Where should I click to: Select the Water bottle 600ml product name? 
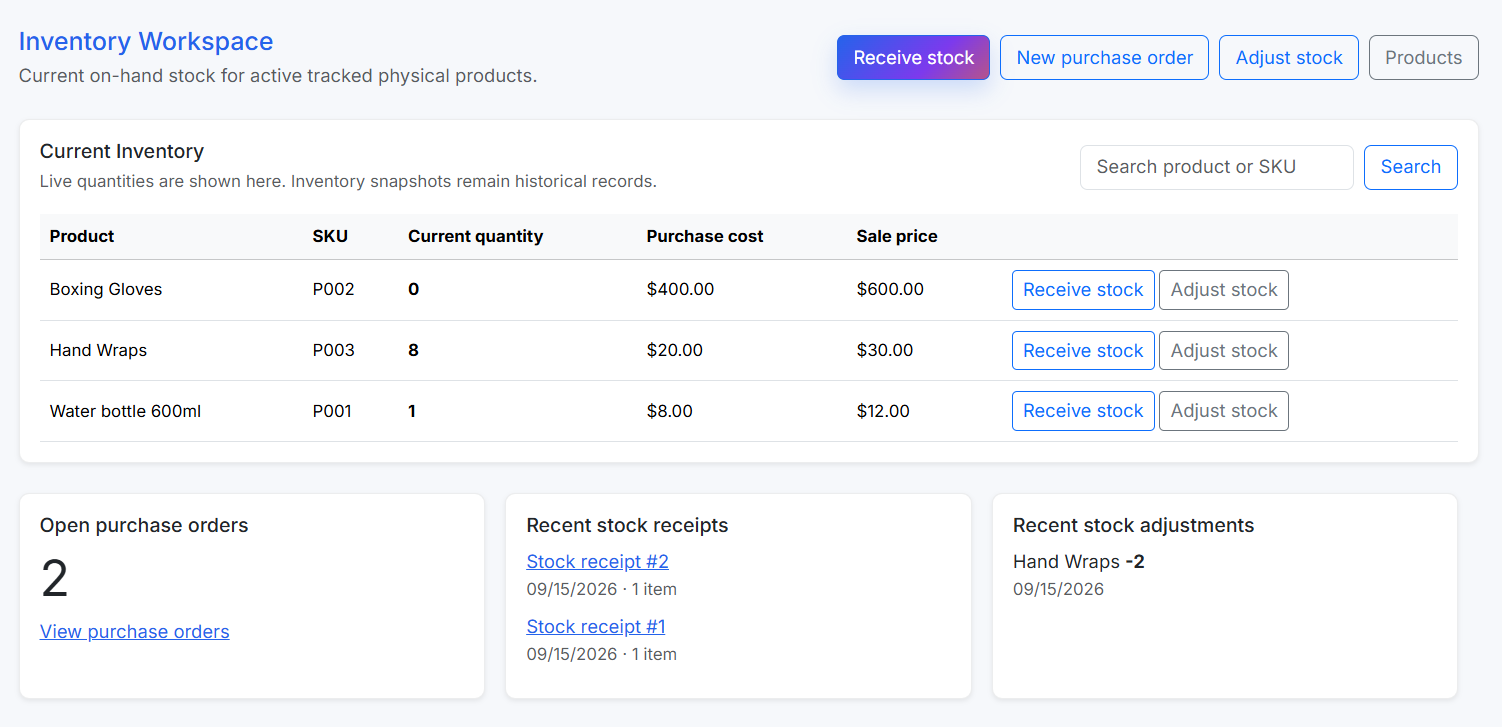[x=125, y=411]
